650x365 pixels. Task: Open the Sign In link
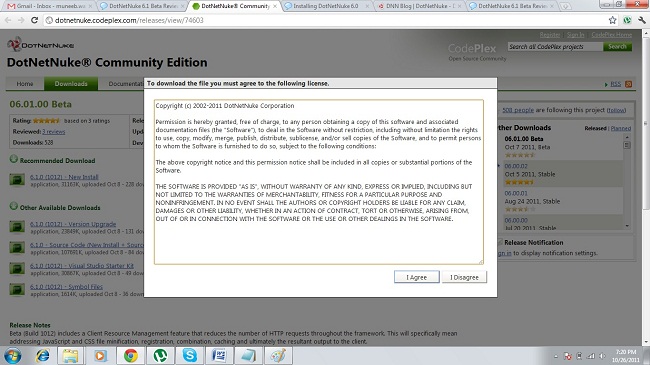[x=575, y=35]
